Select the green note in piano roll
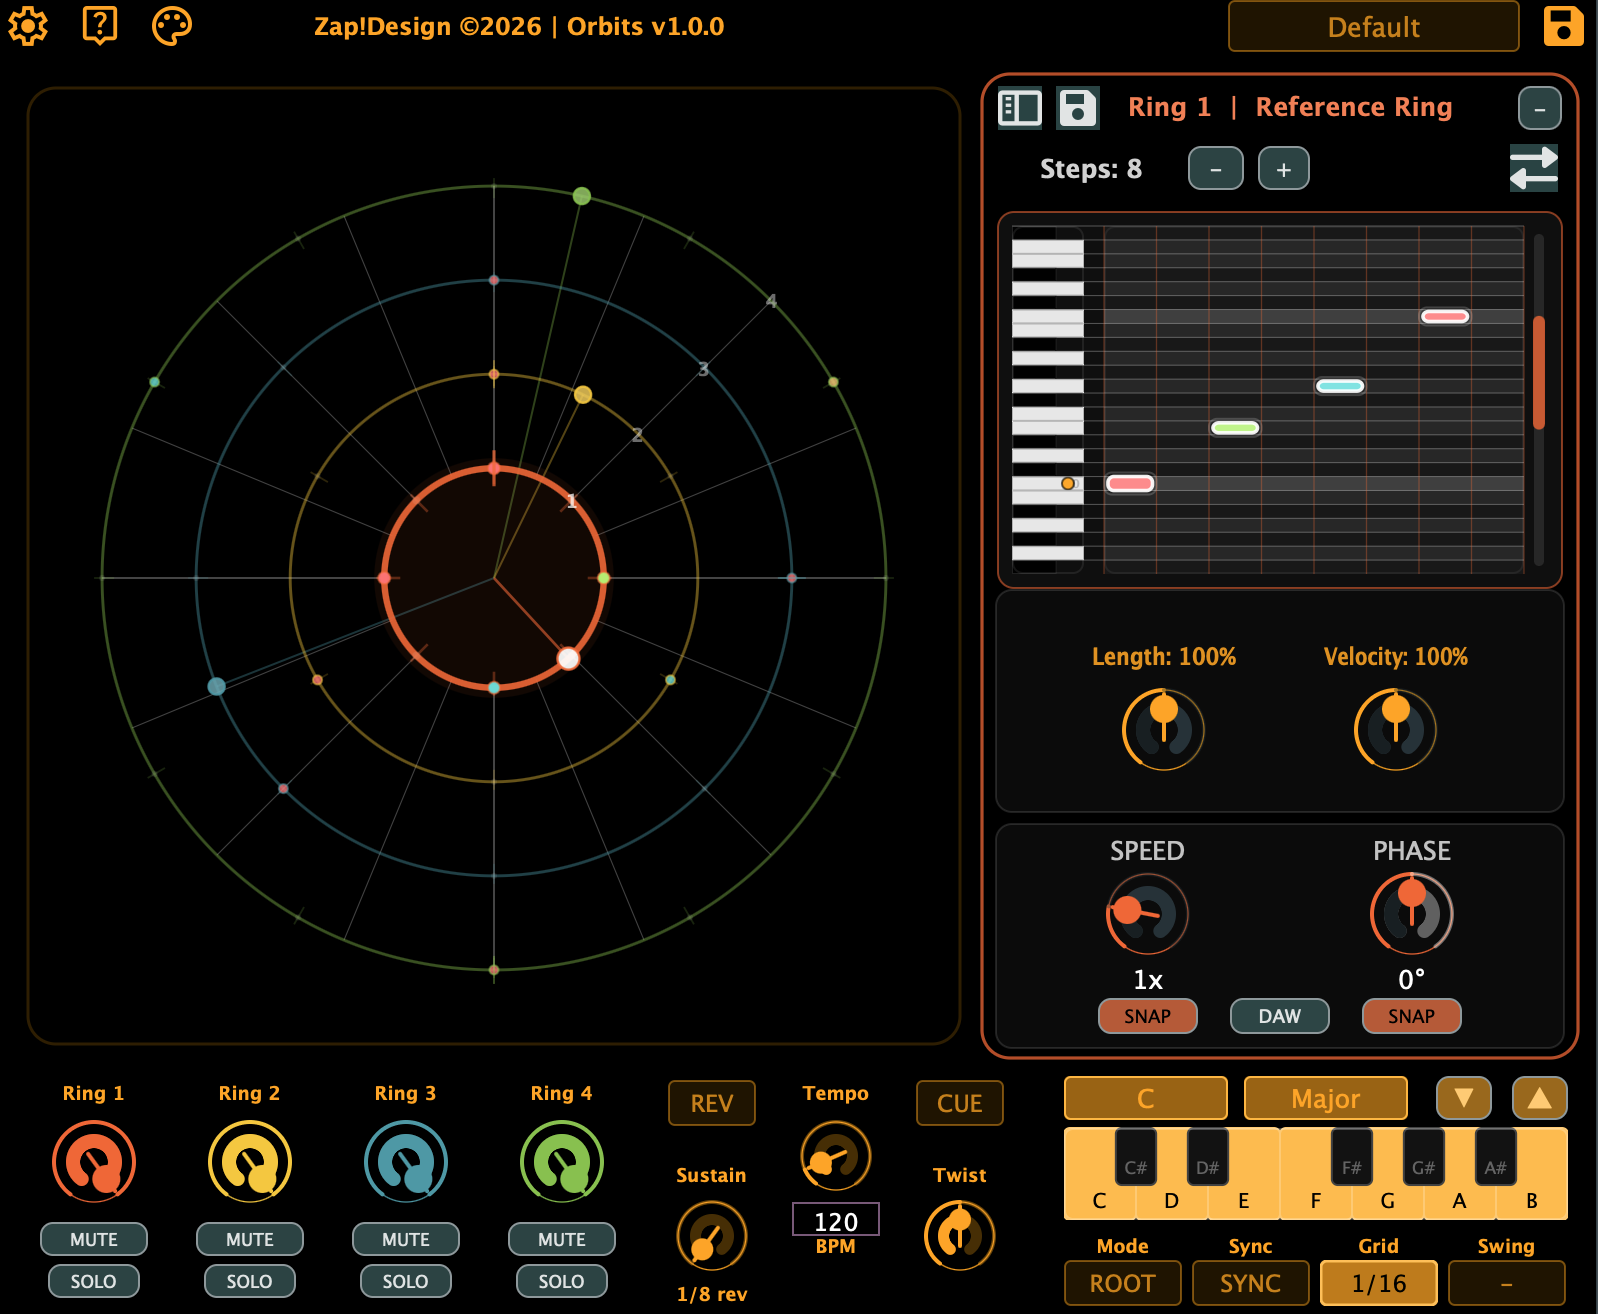The width and height of the screenshot is (1598, 1314). (1235, 428)
